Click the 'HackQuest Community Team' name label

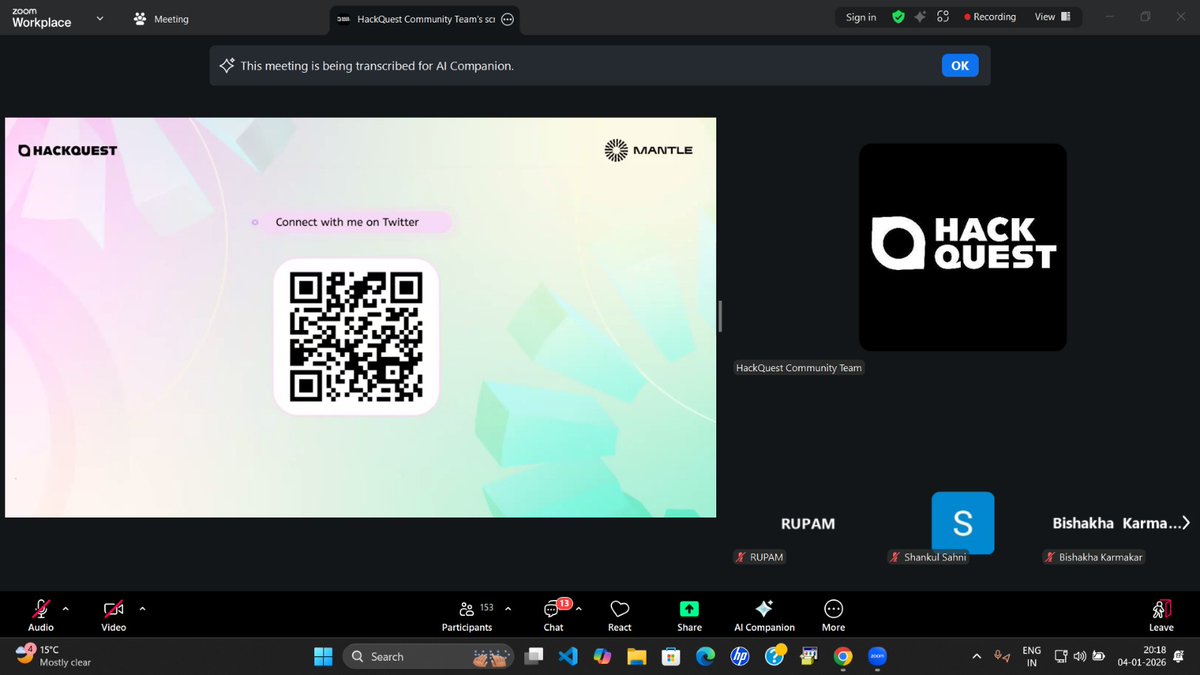pos(799,368)
